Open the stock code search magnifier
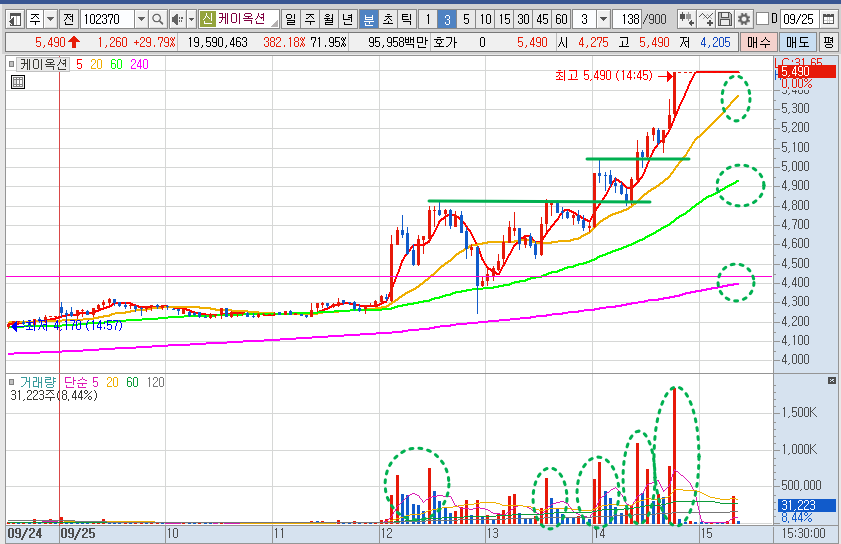The image size is (841, 544). [157, 20]
